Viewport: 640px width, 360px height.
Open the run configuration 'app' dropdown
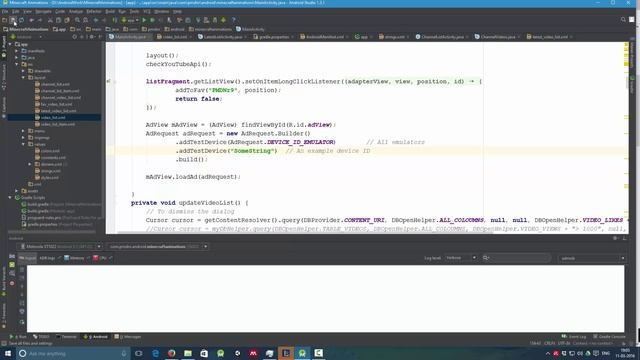(130, 20)
